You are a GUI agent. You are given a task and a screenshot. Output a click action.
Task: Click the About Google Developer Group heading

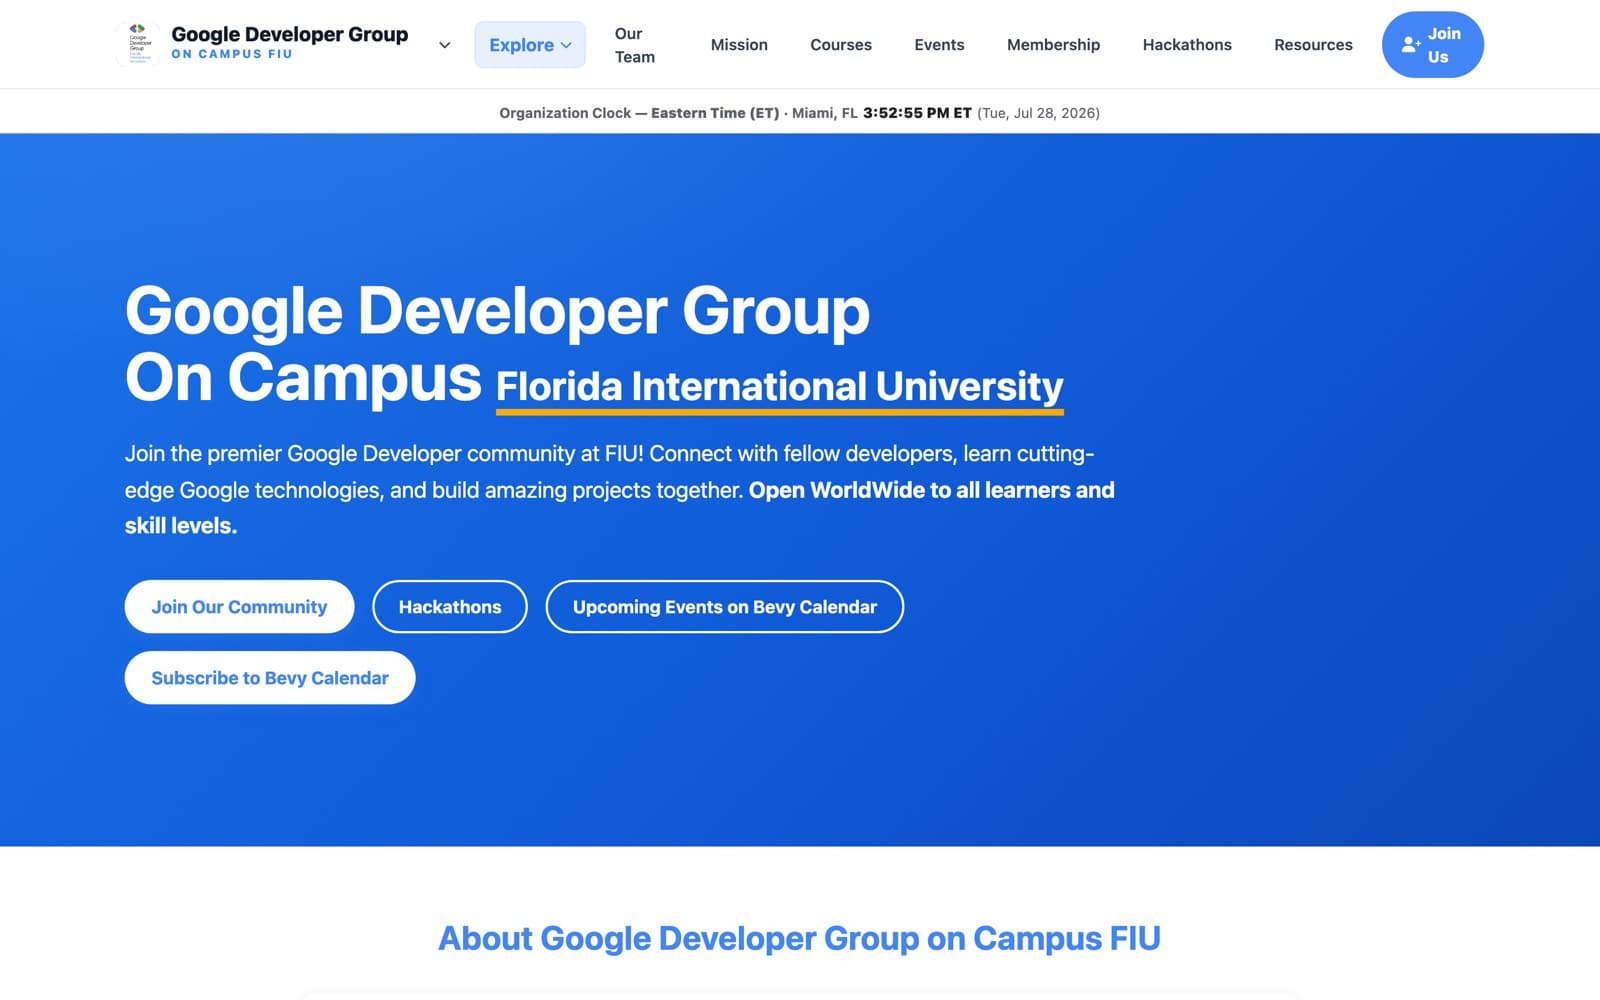pos(799,938)
